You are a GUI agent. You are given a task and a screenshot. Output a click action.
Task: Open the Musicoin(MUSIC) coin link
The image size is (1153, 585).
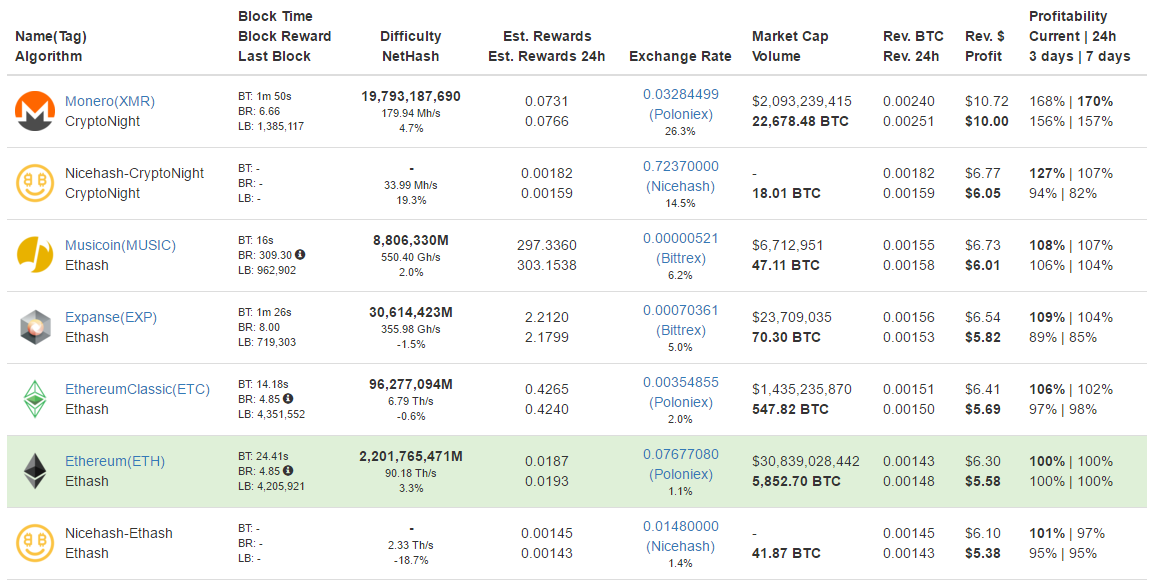[121, 245]
